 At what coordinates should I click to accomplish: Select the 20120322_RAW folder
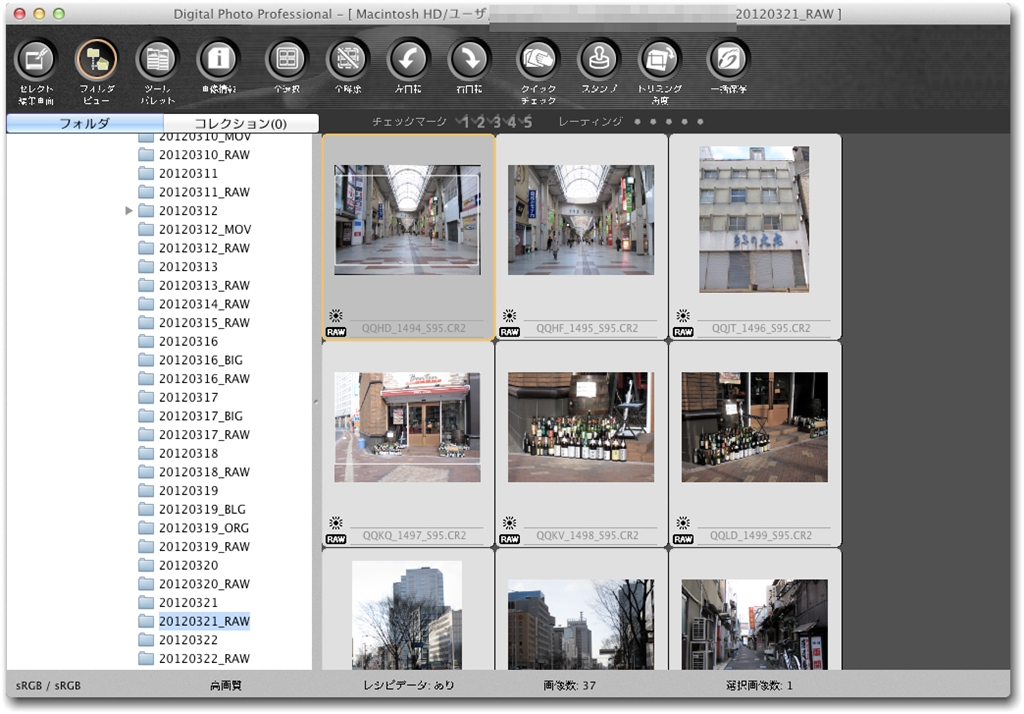coord(204,659)
